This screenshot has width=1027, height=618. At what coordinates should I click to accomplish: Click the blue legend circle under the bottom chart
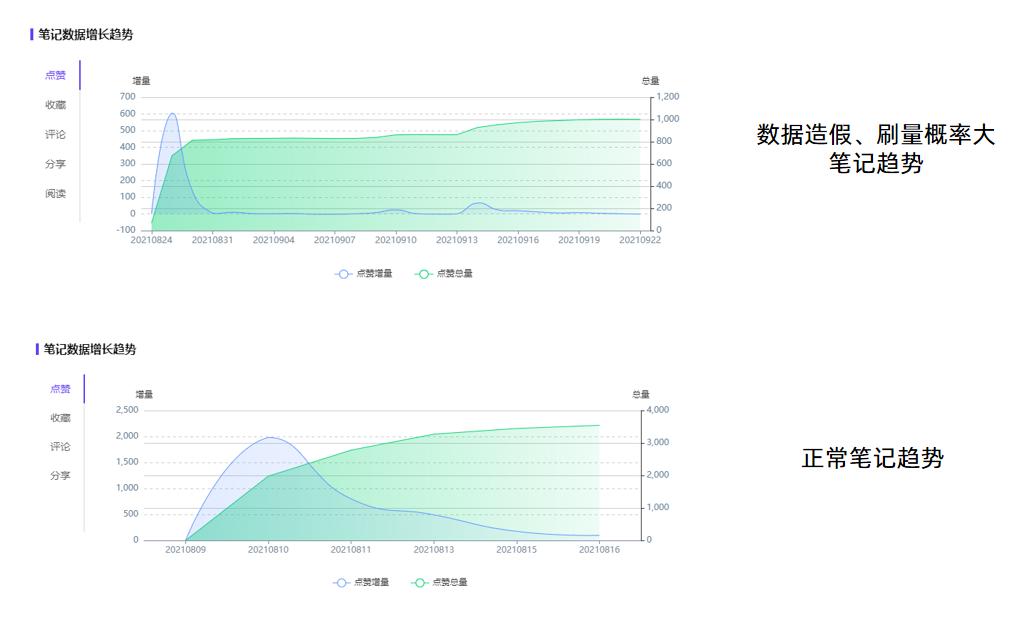pyautogui.click(x=340, y=582)
